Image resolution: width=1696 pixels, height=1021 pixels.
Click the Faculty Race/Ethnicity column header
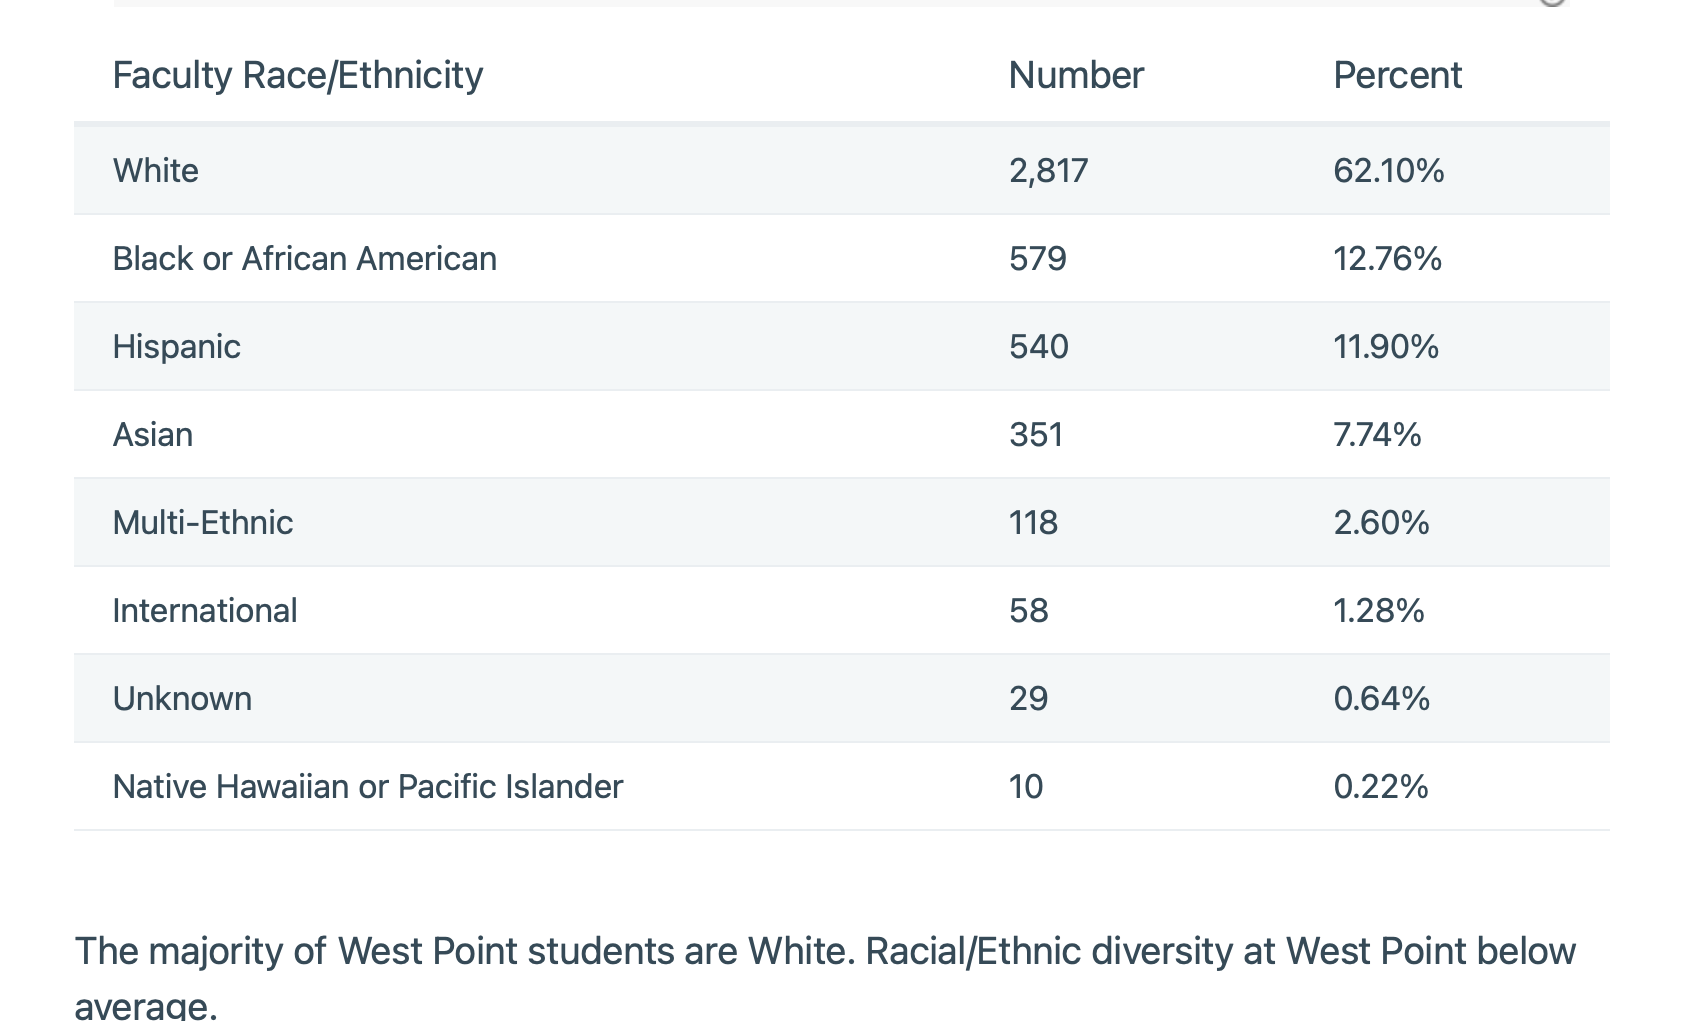pyautogui.click(x=297, y=76)
